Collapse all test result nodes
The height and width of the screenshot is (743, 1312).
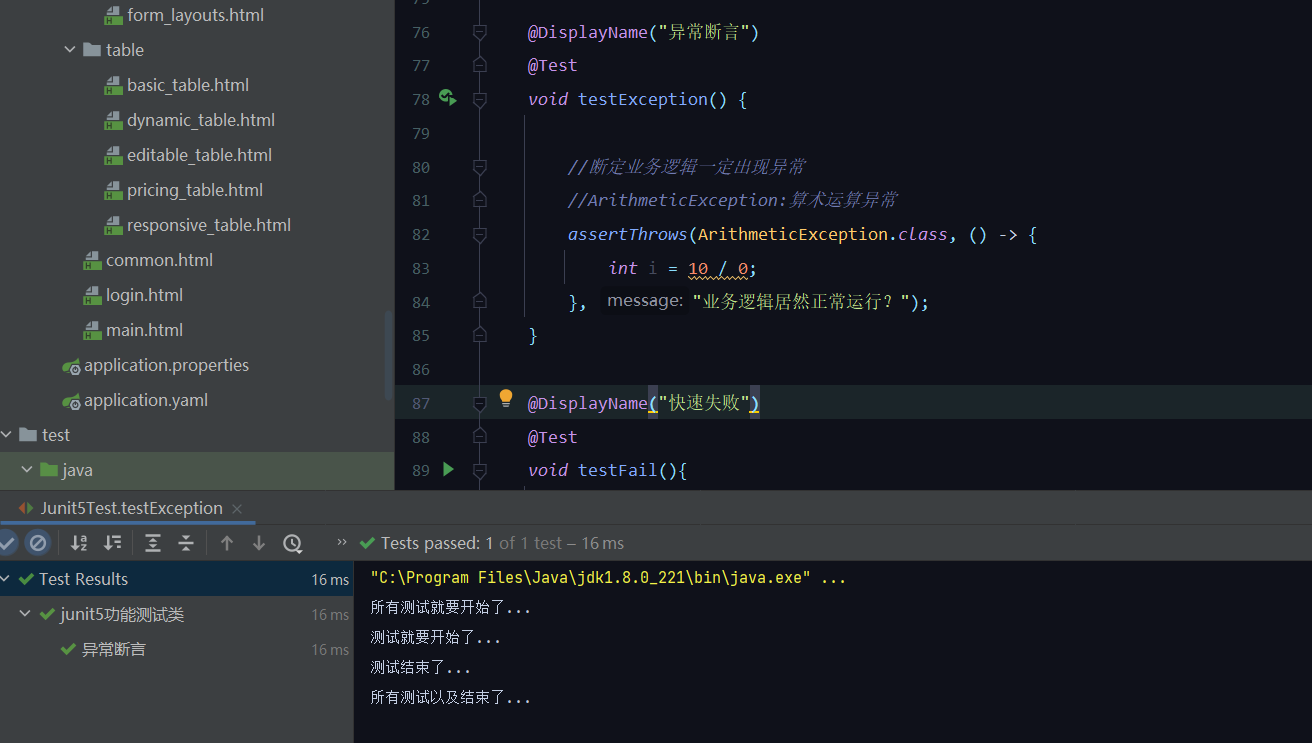click(x=185, y=543)
